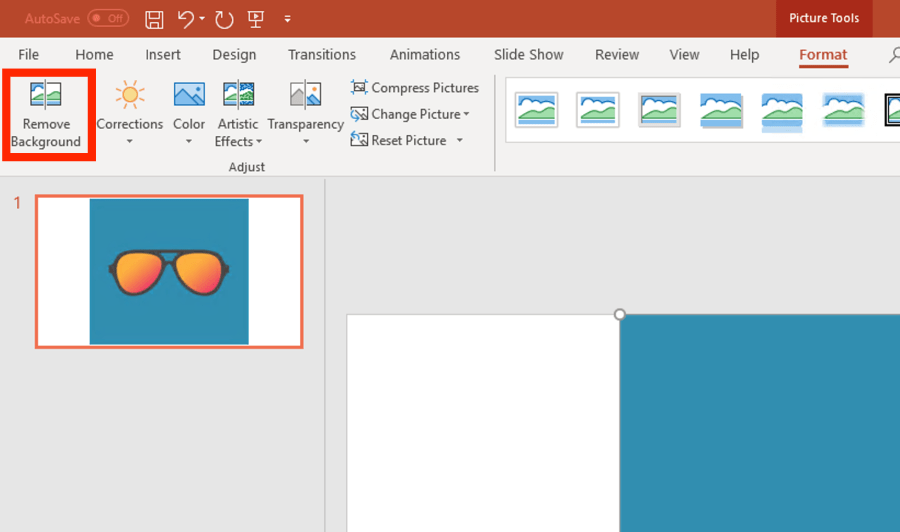Switch to the Help tab
Screen dimensions: 900x532
point(744,55)
